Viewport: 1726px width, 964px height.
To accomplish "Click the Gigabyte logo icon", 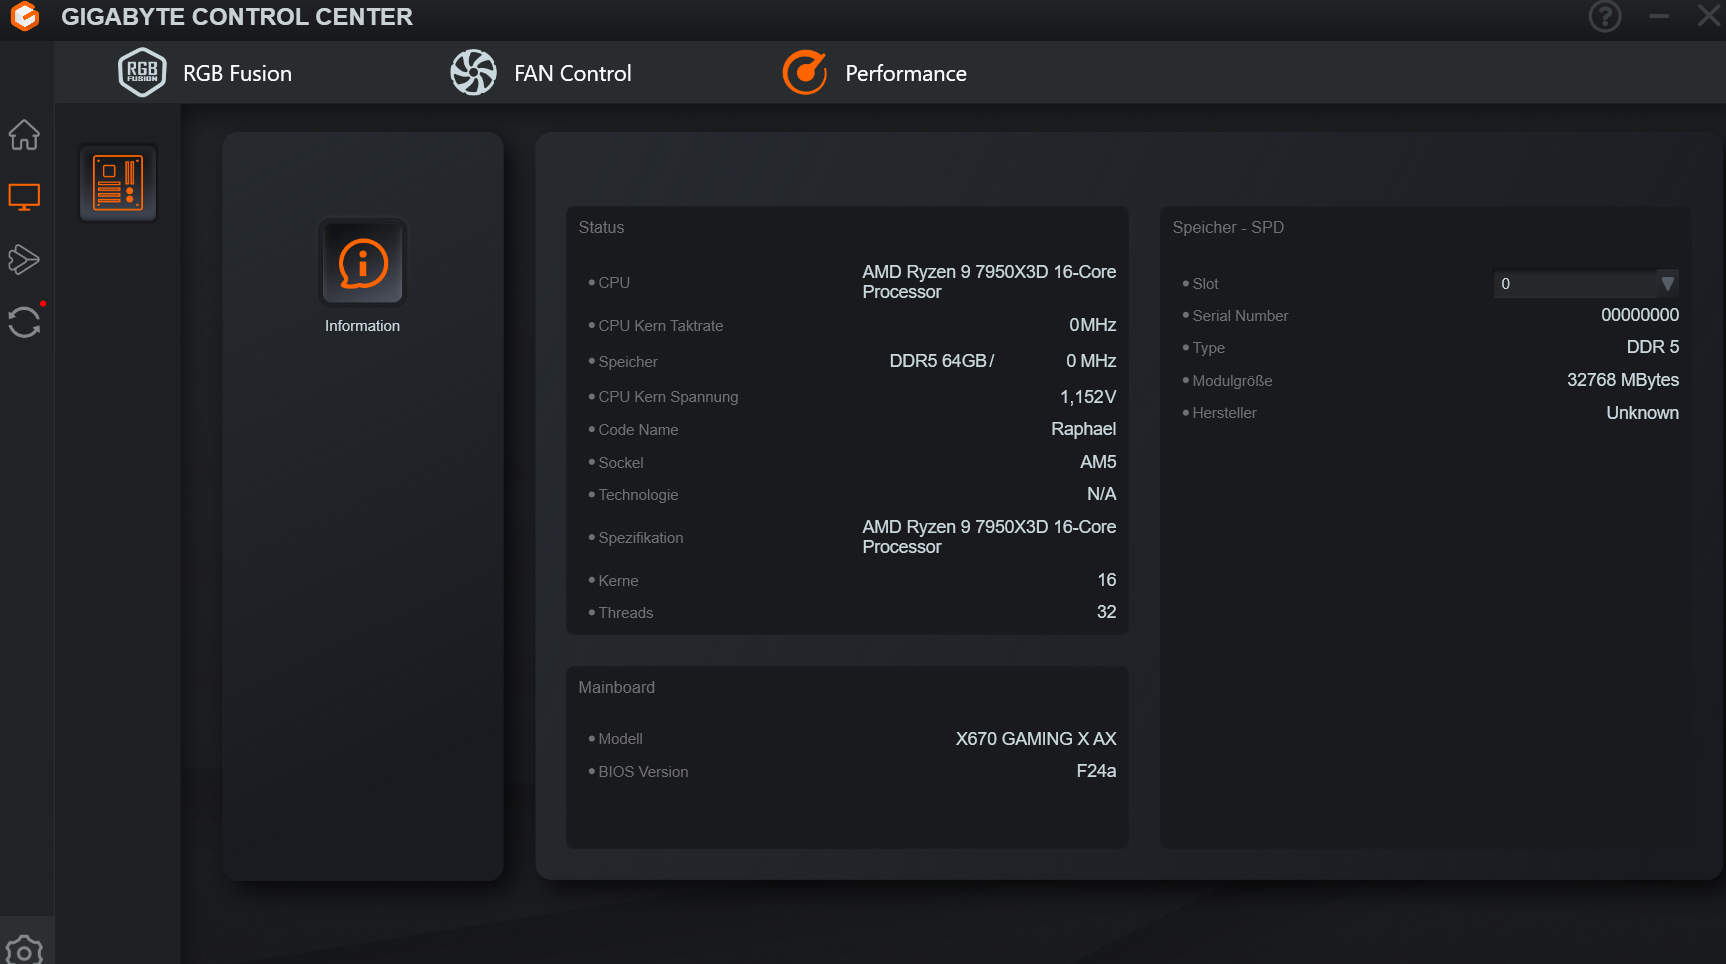I will [x=24, y=16].
